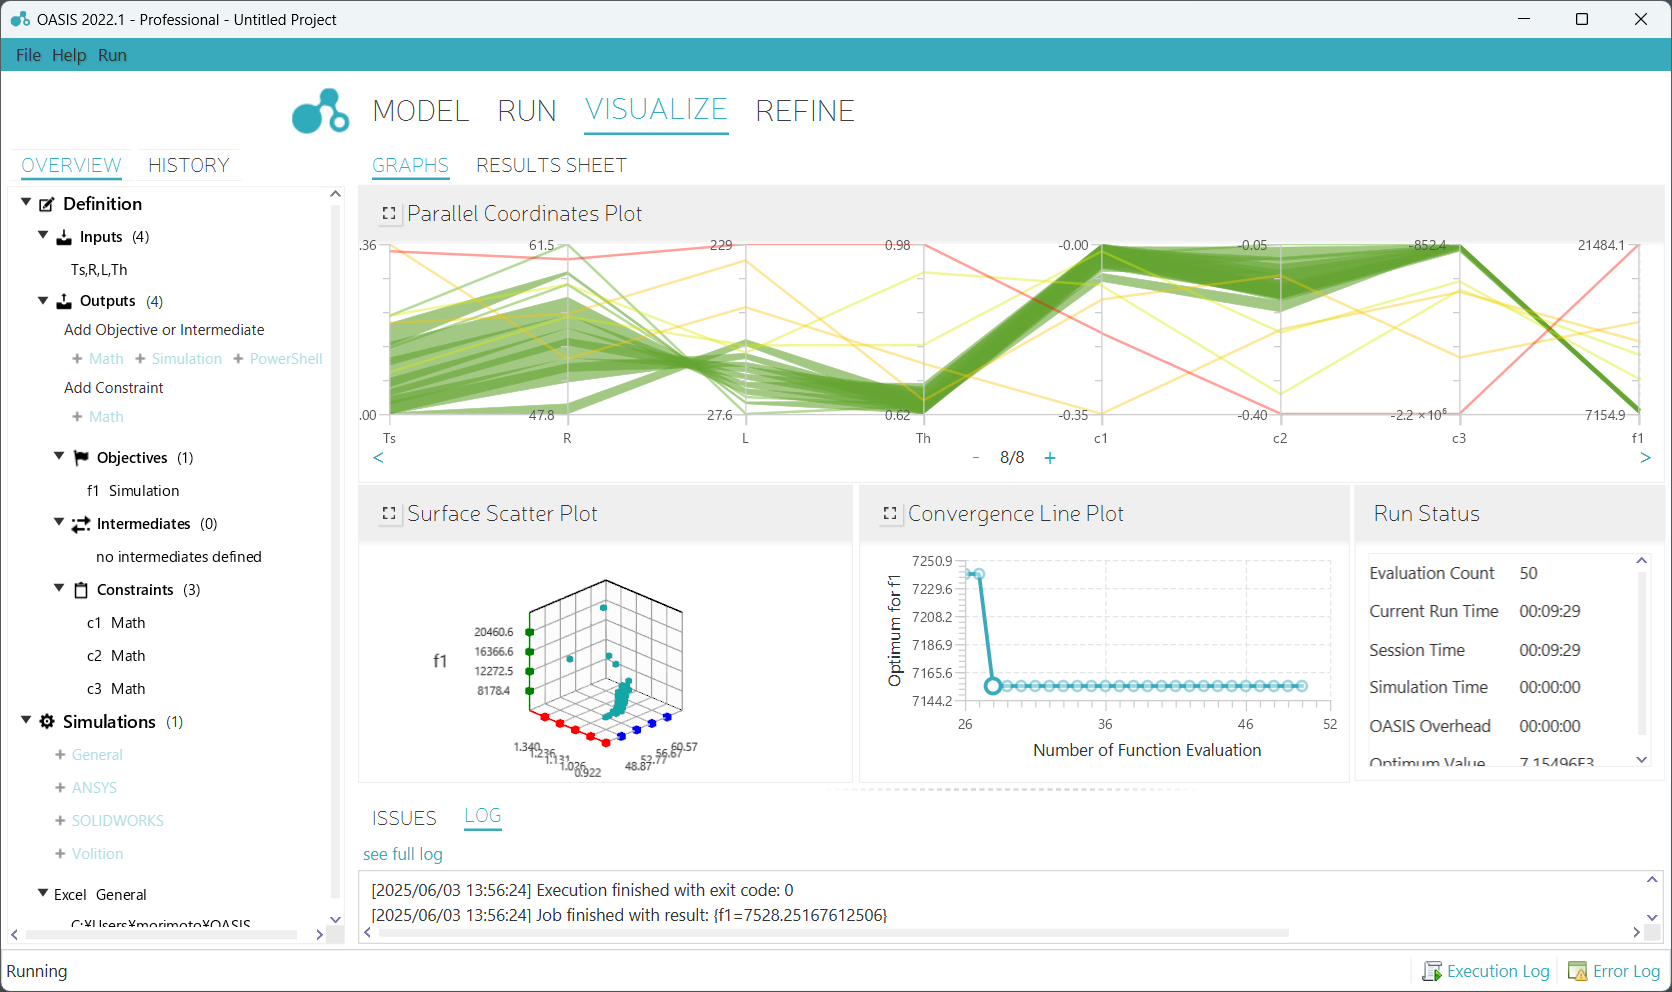Open the Execution Log
The image size is (1672, 992).
click(x=1486, y=971)
